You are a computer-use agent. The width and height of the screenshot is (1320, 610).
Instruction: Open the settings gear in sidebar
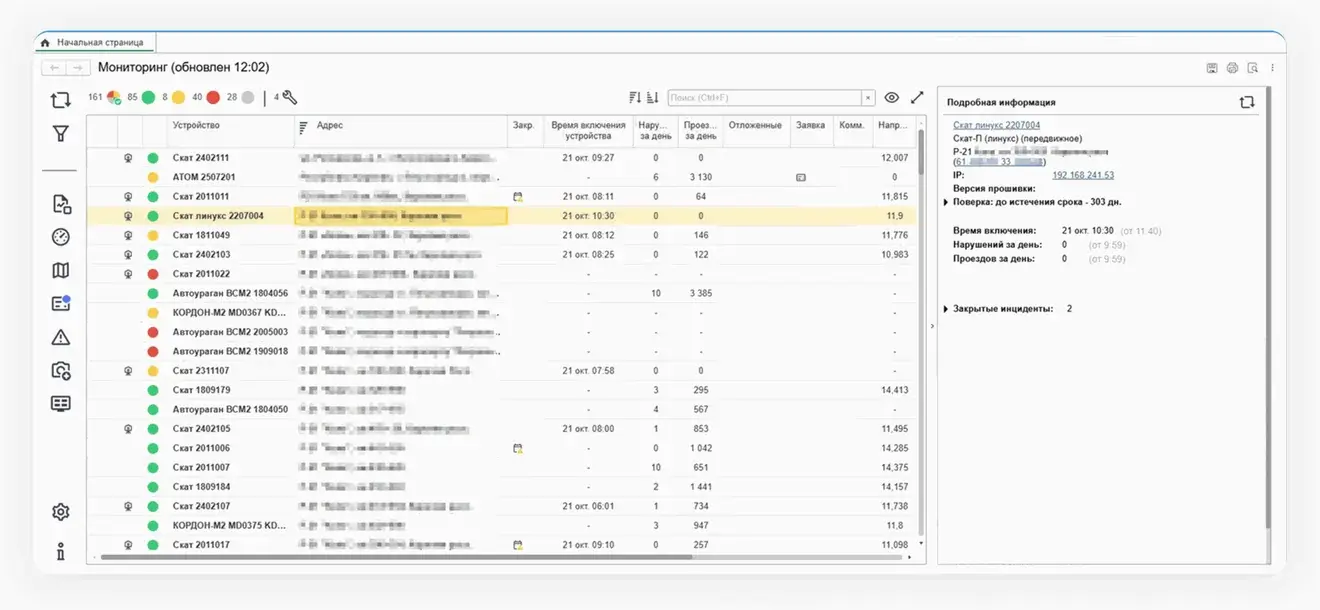(61, 512)
